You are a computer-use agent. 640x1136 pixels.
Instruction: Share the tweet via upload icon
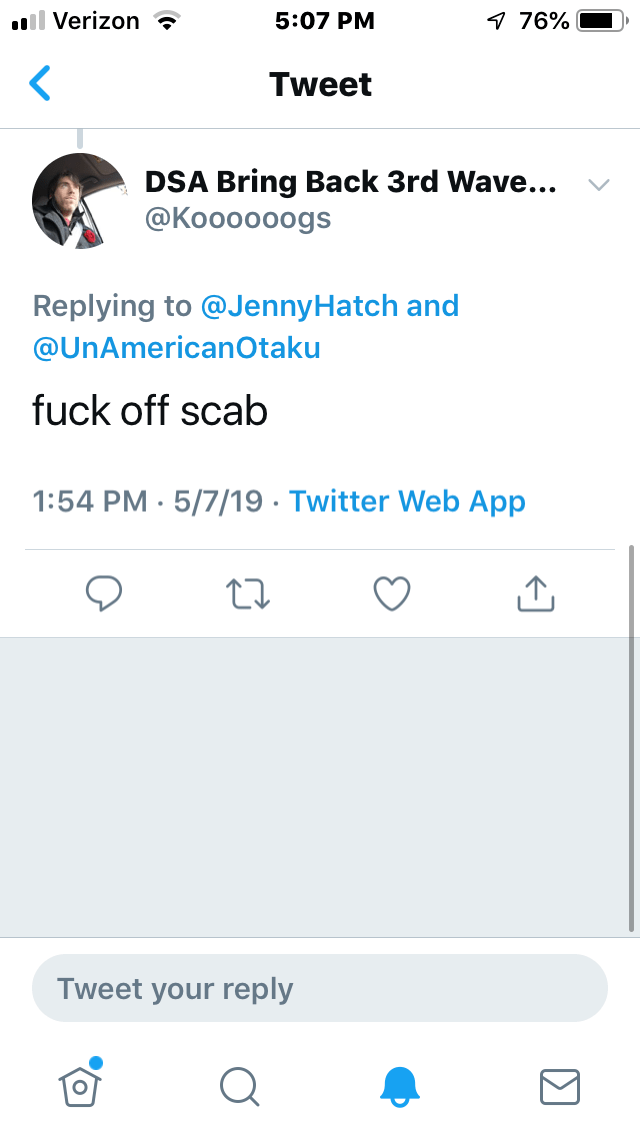(x=535, y=593)
